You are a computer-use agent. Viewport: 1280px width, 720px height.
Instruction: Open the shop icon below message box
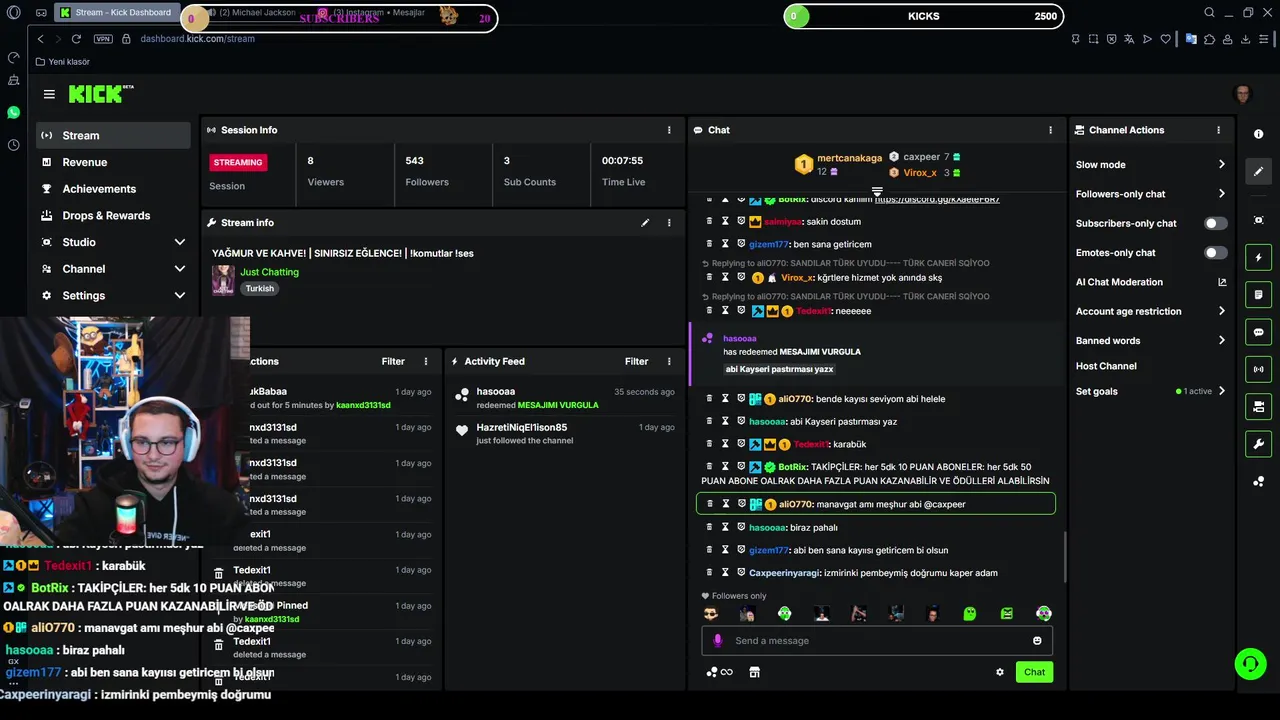tap(755, 672)
